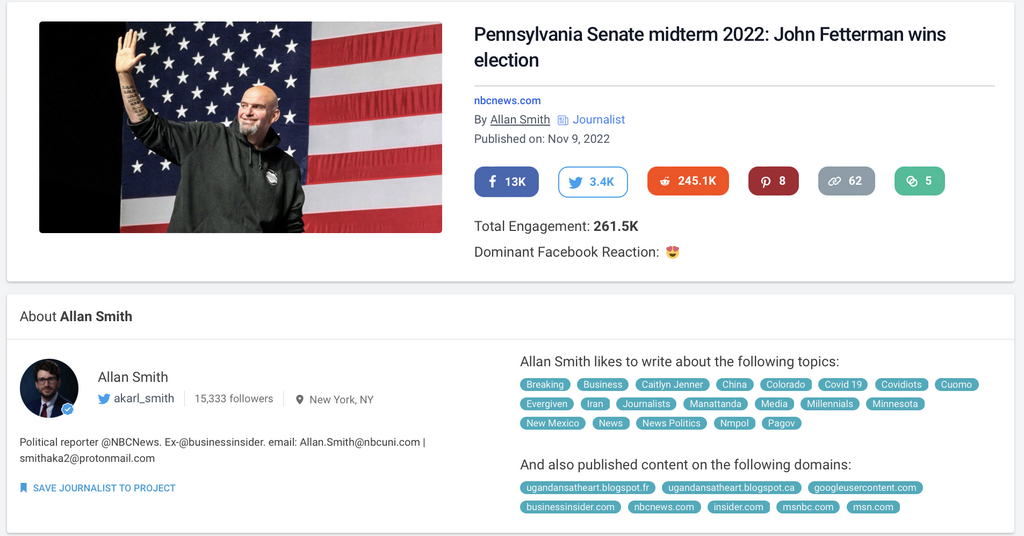Click Allan Smith's profile avatar photo
The height and width of the screenshot is (536, 1024).
pos(49,388)
